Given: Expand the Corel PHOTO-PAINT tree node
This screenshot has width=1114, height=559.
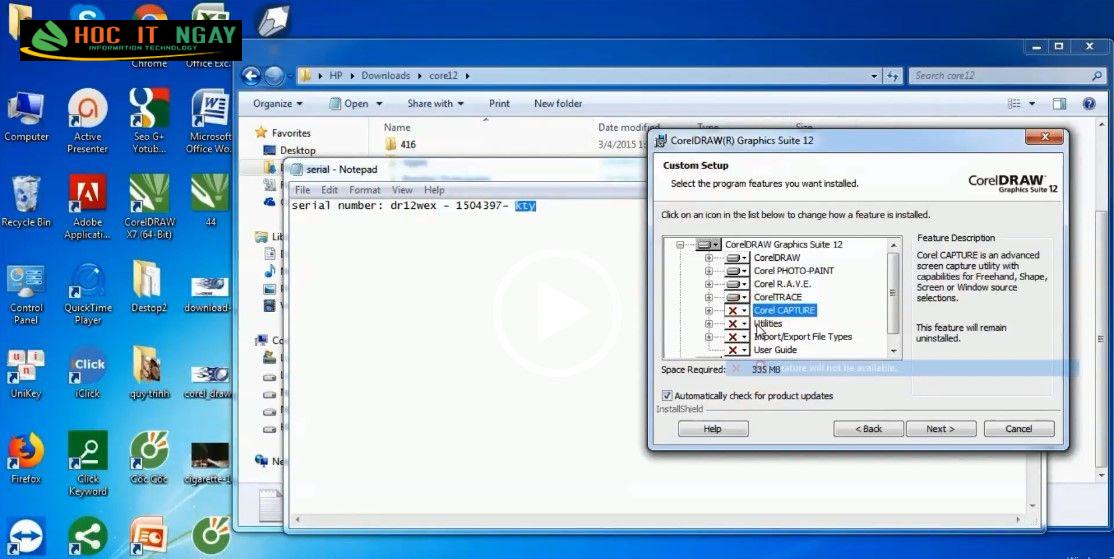Looking at the screenshot, I should (708, 271).
